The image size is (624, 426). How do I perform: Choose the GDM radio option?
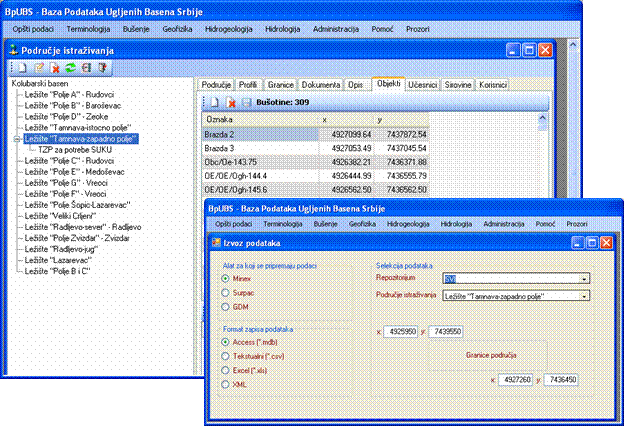[224, 308]
